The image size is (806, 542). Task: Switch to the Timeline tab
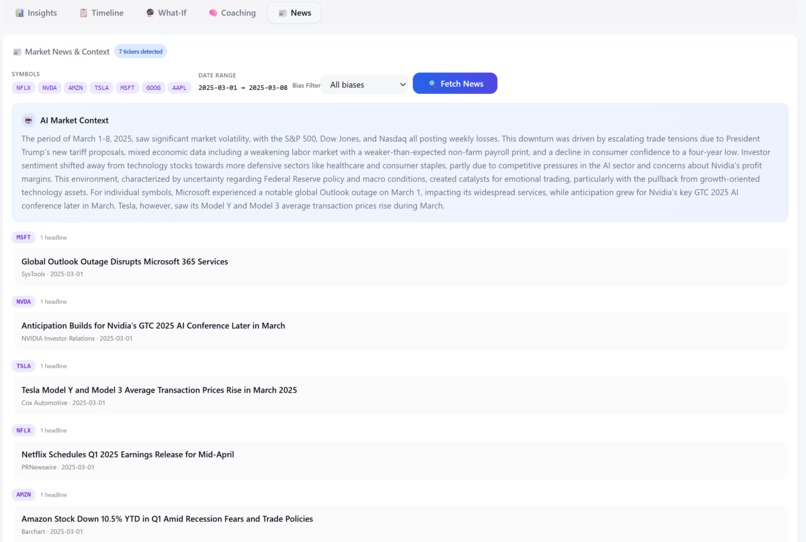click(101, 13)
